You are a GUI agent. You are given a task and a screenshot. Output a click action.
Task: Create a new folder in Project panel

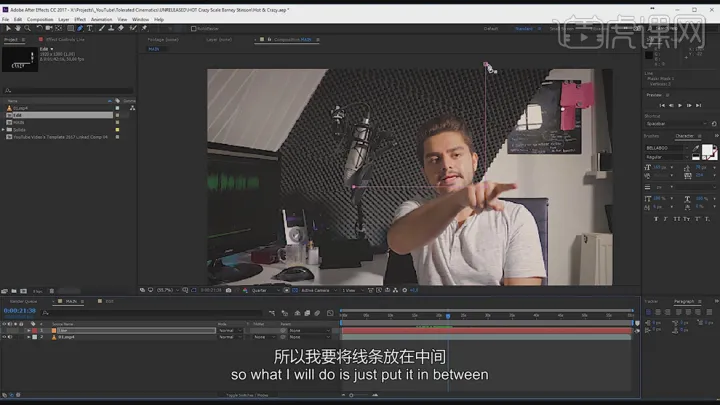pyautogui.click(x=14, y=291)
